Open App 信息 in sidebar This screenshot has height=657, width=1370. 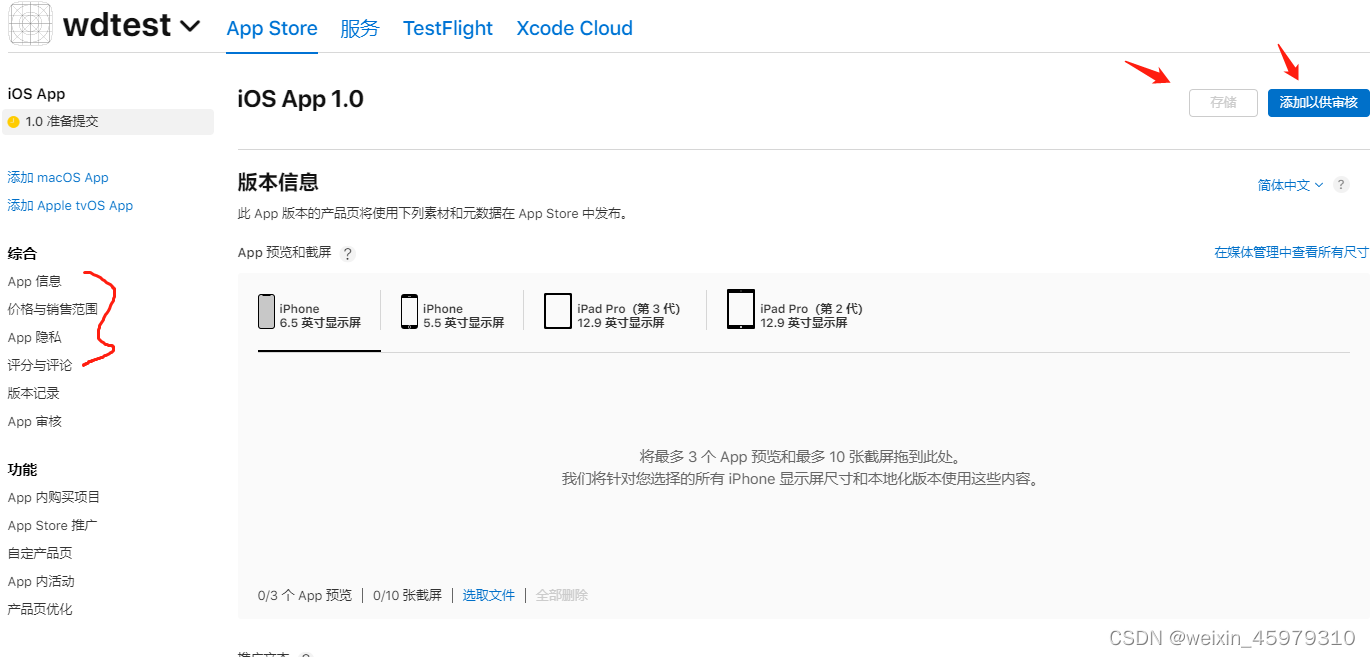(x=35, y=281)
